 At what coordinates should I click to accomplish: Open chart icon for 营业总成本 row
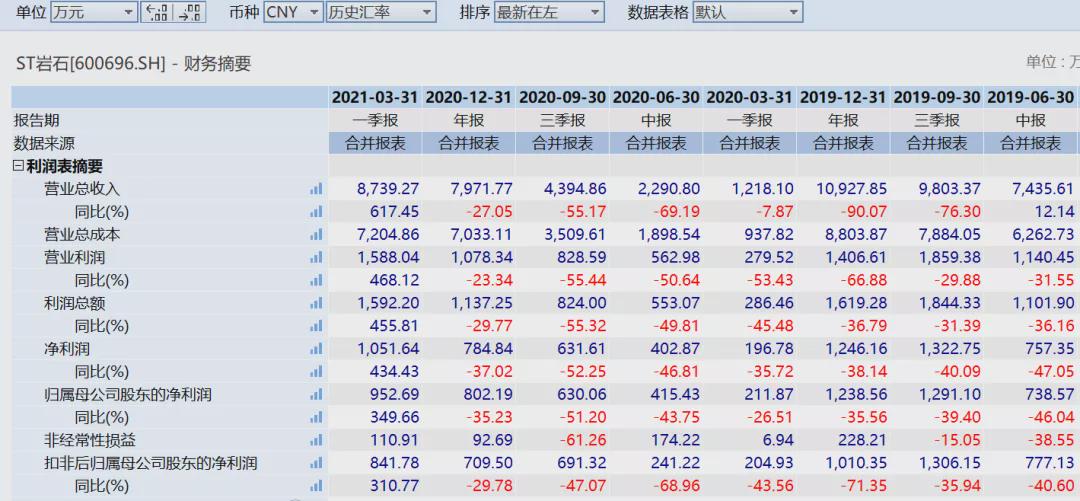[316, 234]
